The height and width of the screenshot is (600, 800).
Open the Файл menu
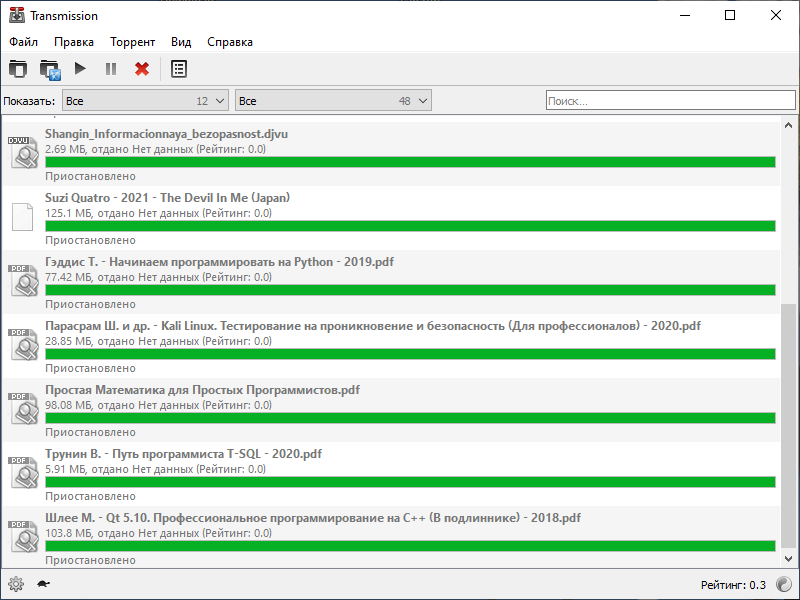tap(23, 42)
